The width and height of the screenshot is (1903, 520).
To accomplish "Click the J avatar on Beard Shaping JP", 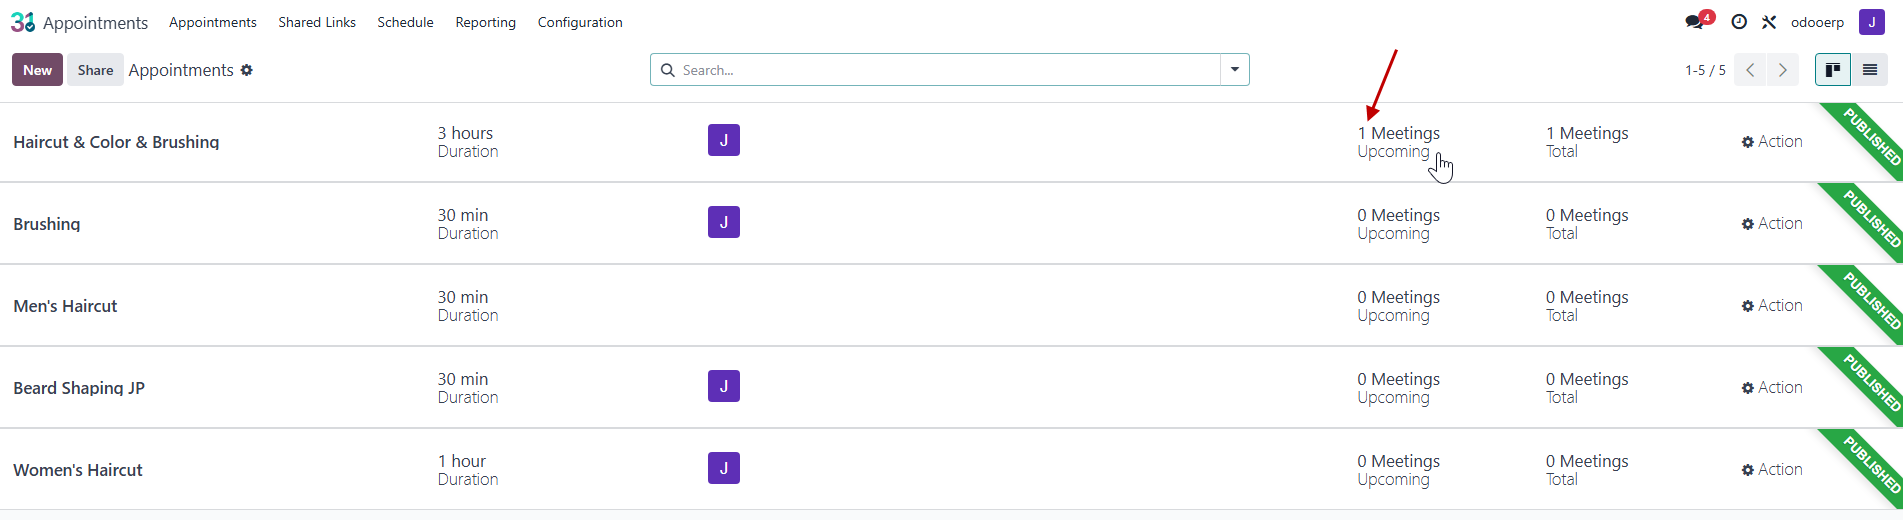I will tap(724, 386).
